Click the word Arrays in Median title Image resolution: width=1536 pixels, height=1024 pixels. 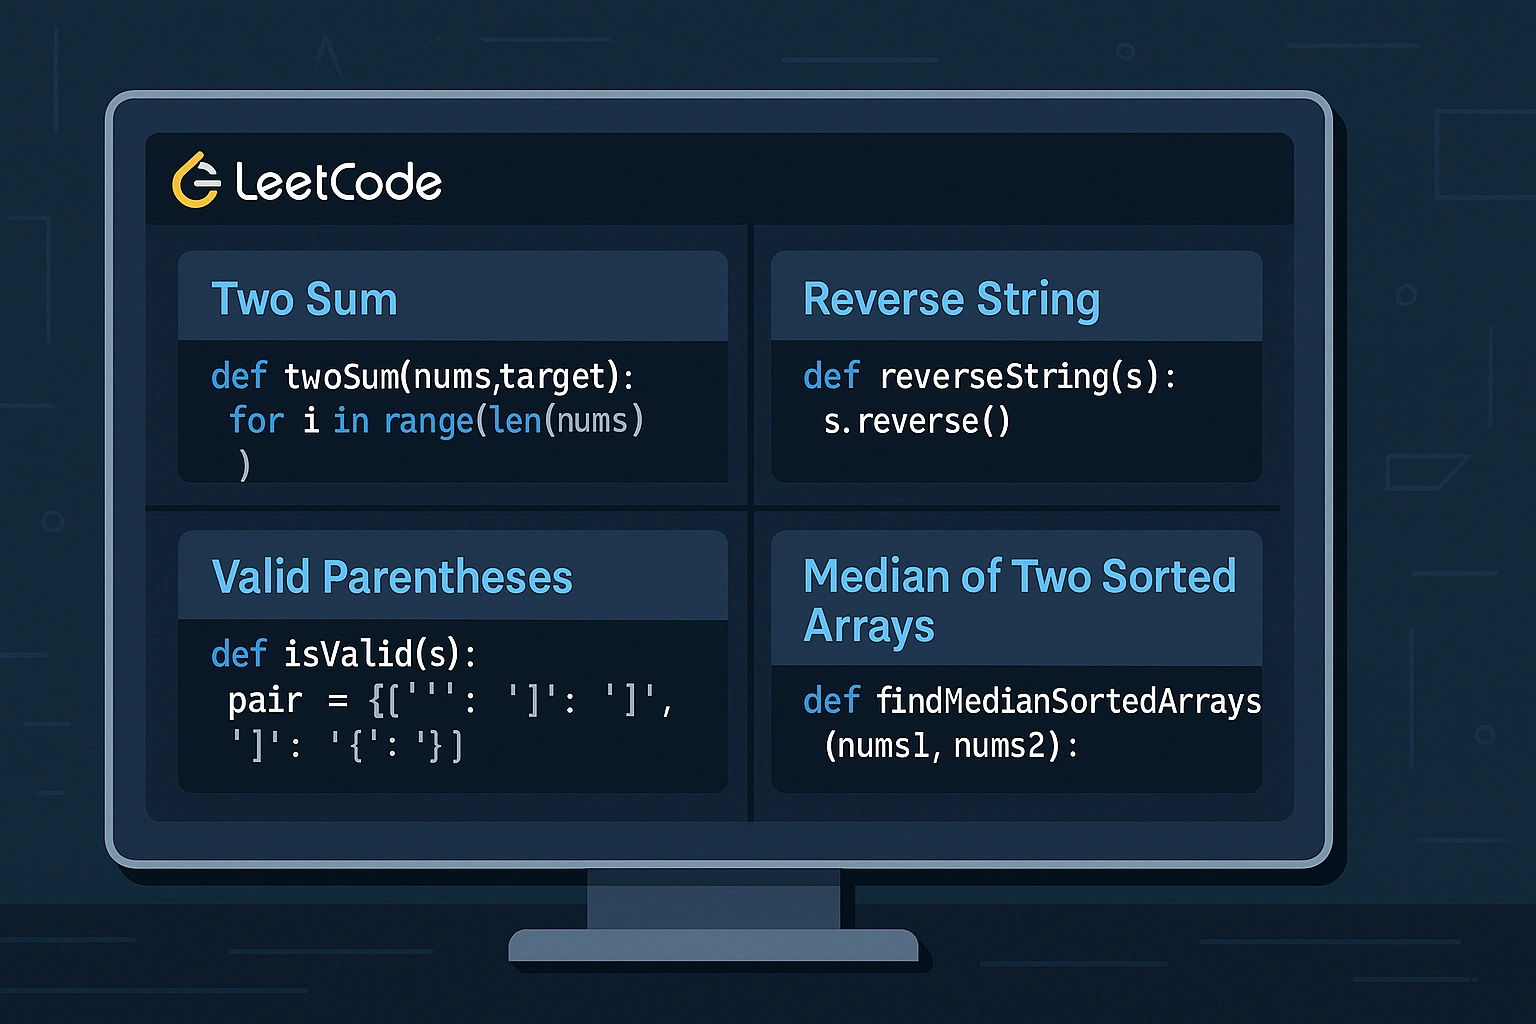pos(869,626)
